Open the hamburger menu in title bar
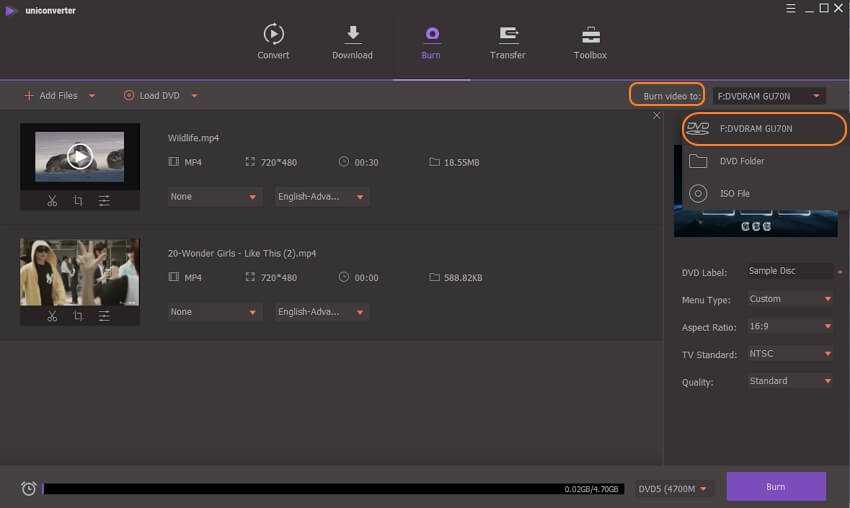The image size is (850, 508). click(x=790, y=9)
